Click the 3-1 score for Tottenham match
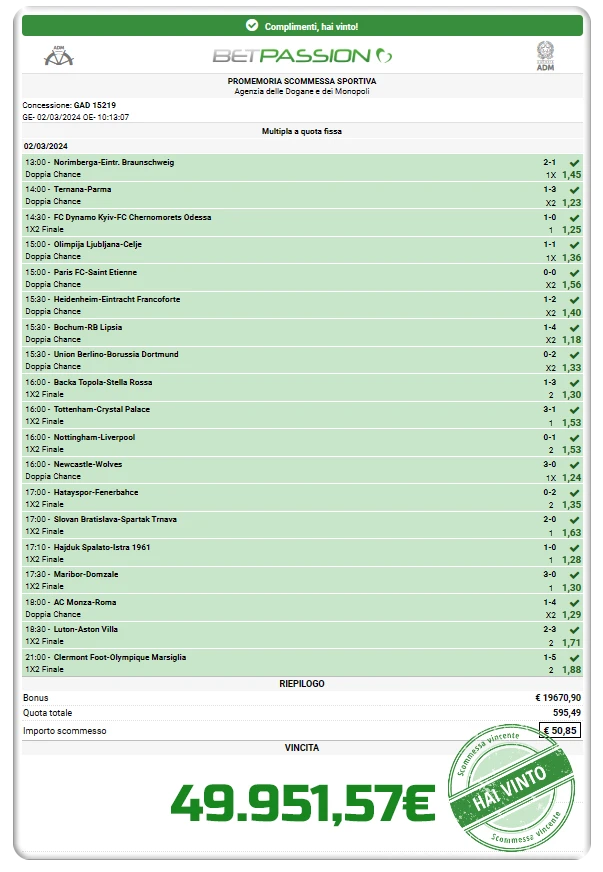The width and height of the screenshot is (603, 872). (550, 409)
